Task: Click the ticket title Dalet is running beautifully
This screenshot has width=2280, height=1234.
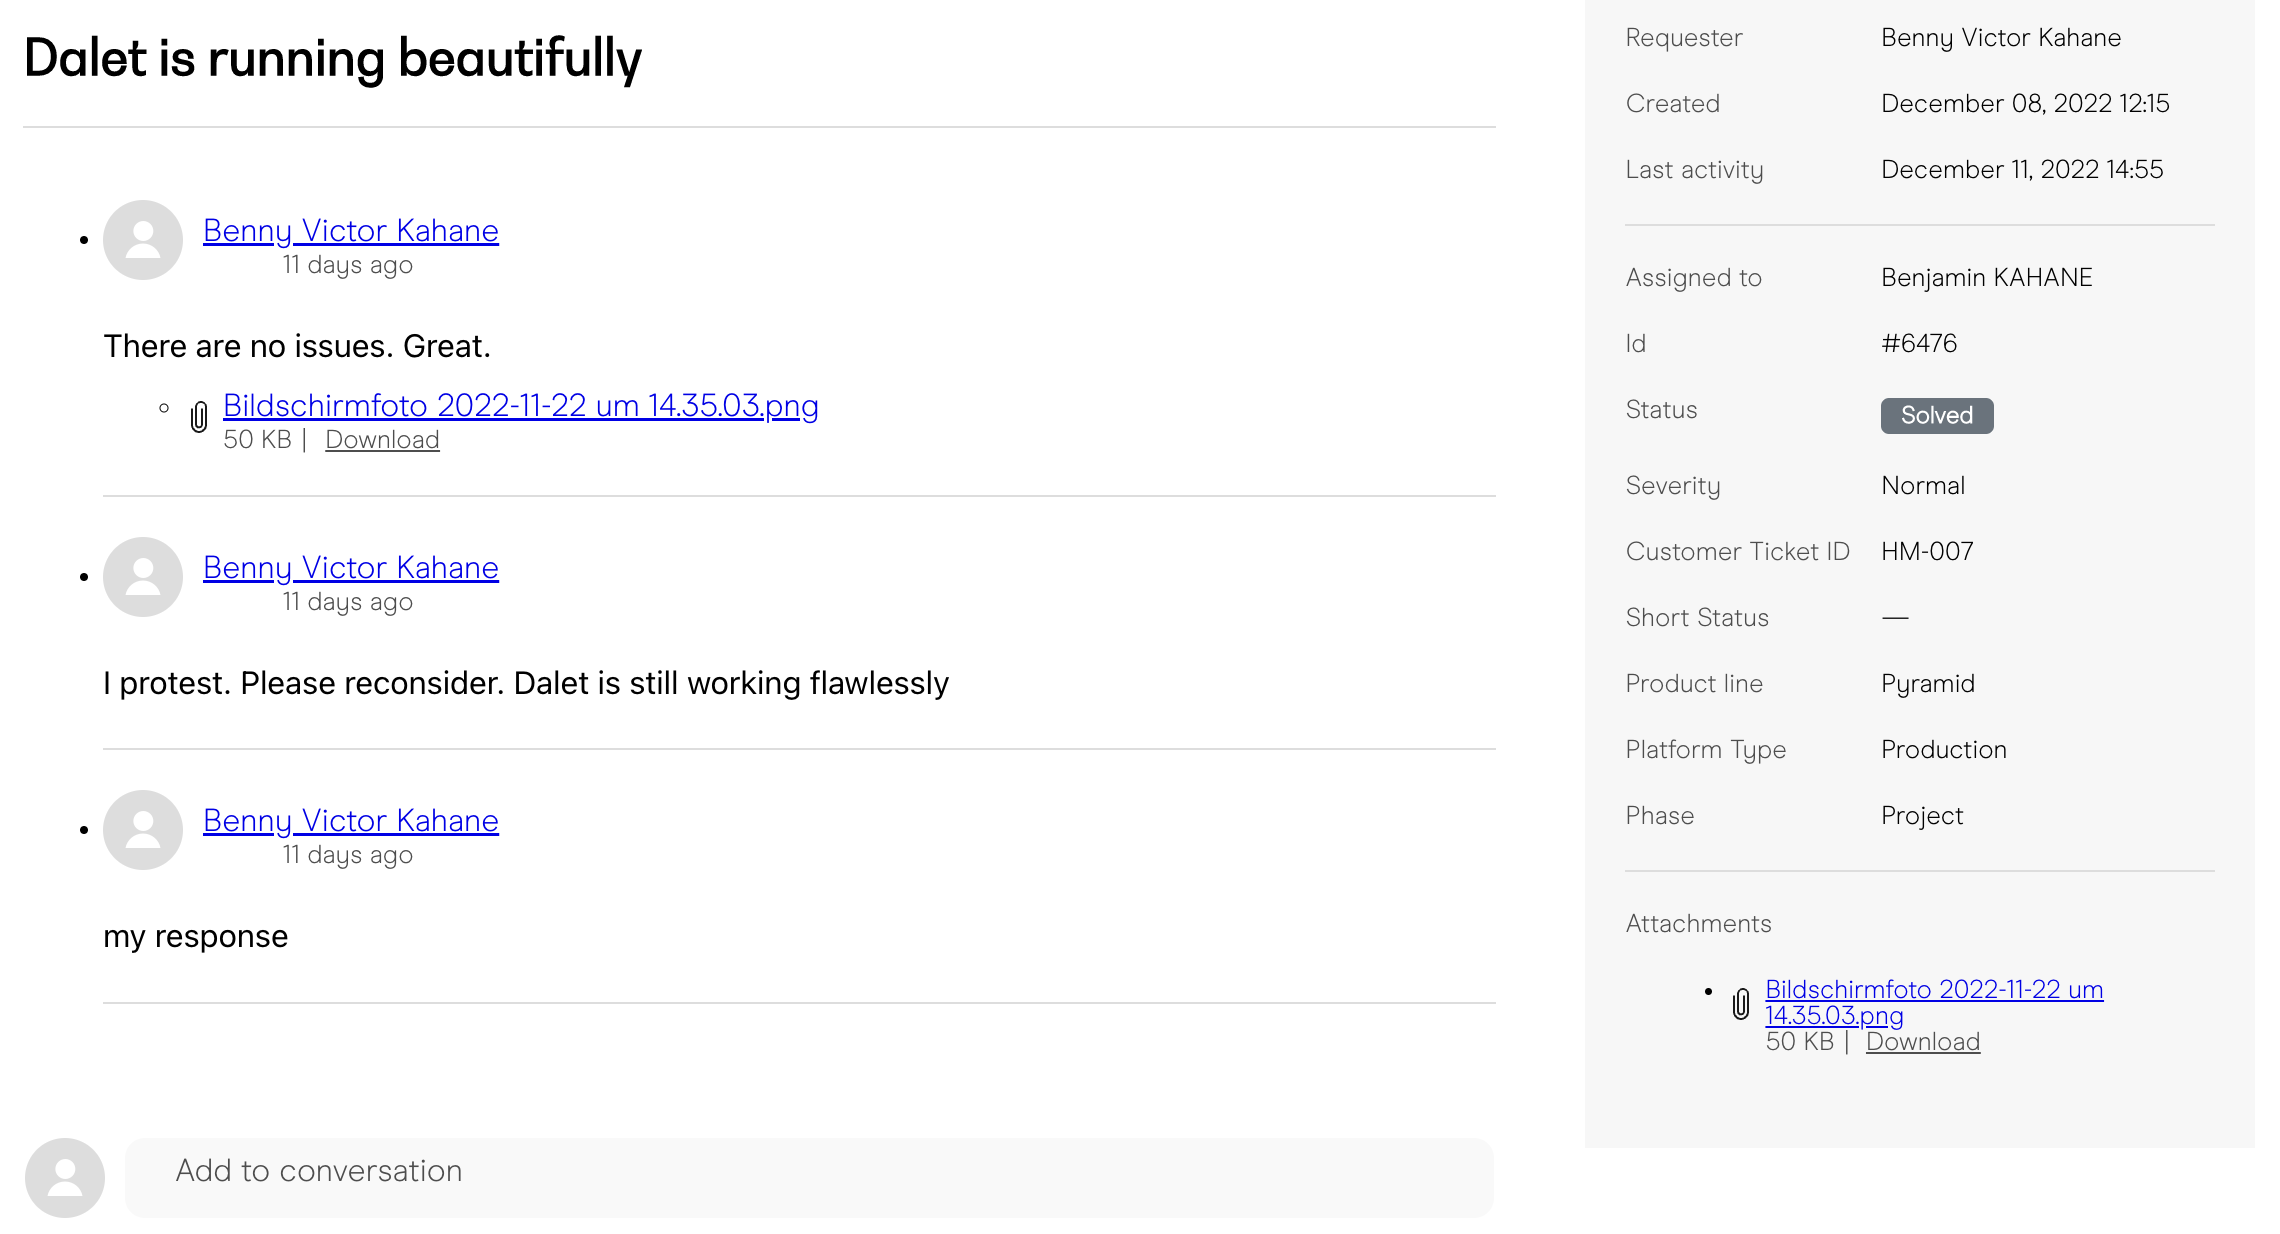Action: pos(332,58)
